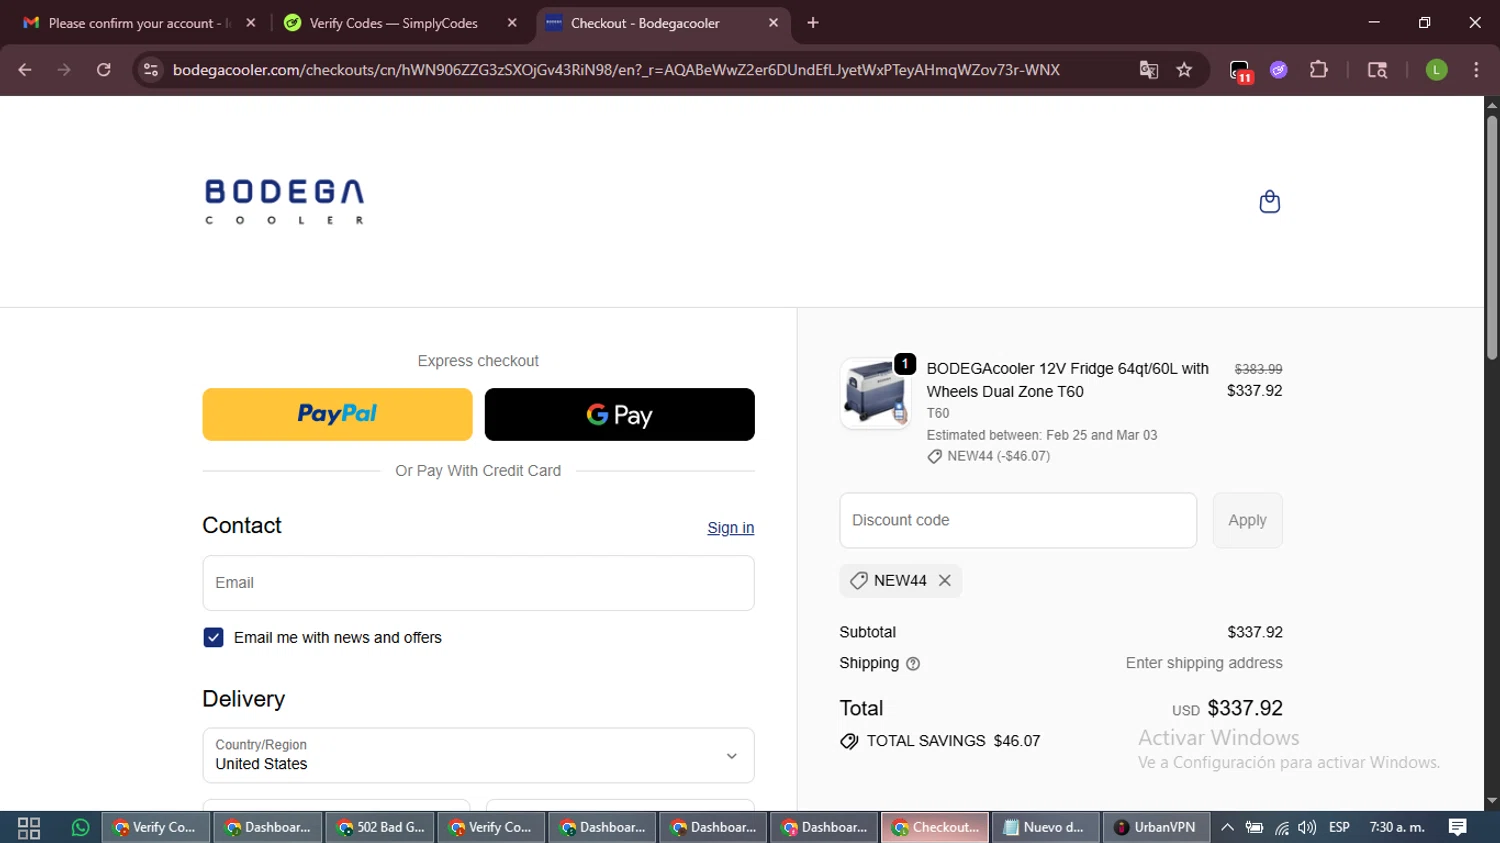Click the browser back arrow
The width and height of the screenshot is (1500, 843).
click(25, 70)
